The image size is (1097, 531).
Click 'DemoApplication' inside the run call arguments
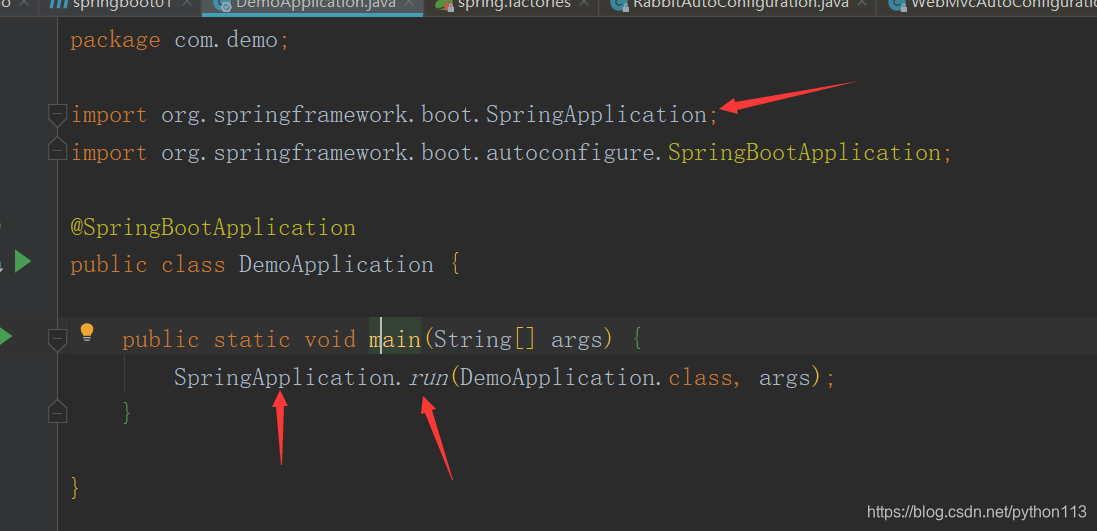pyautogui.click(x=558, y=378)
